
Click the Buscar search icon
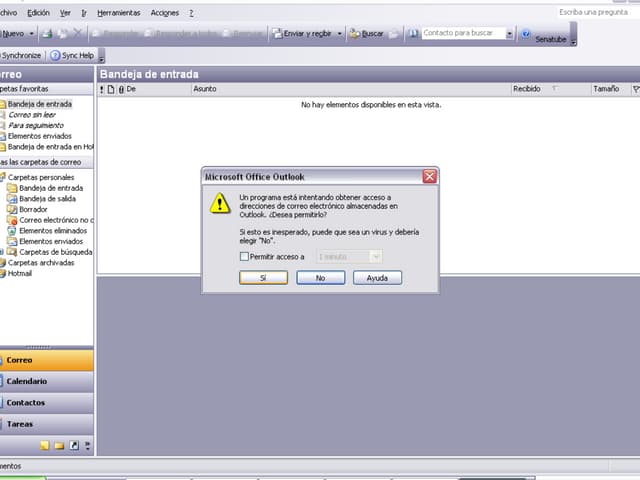pos(354,34)
